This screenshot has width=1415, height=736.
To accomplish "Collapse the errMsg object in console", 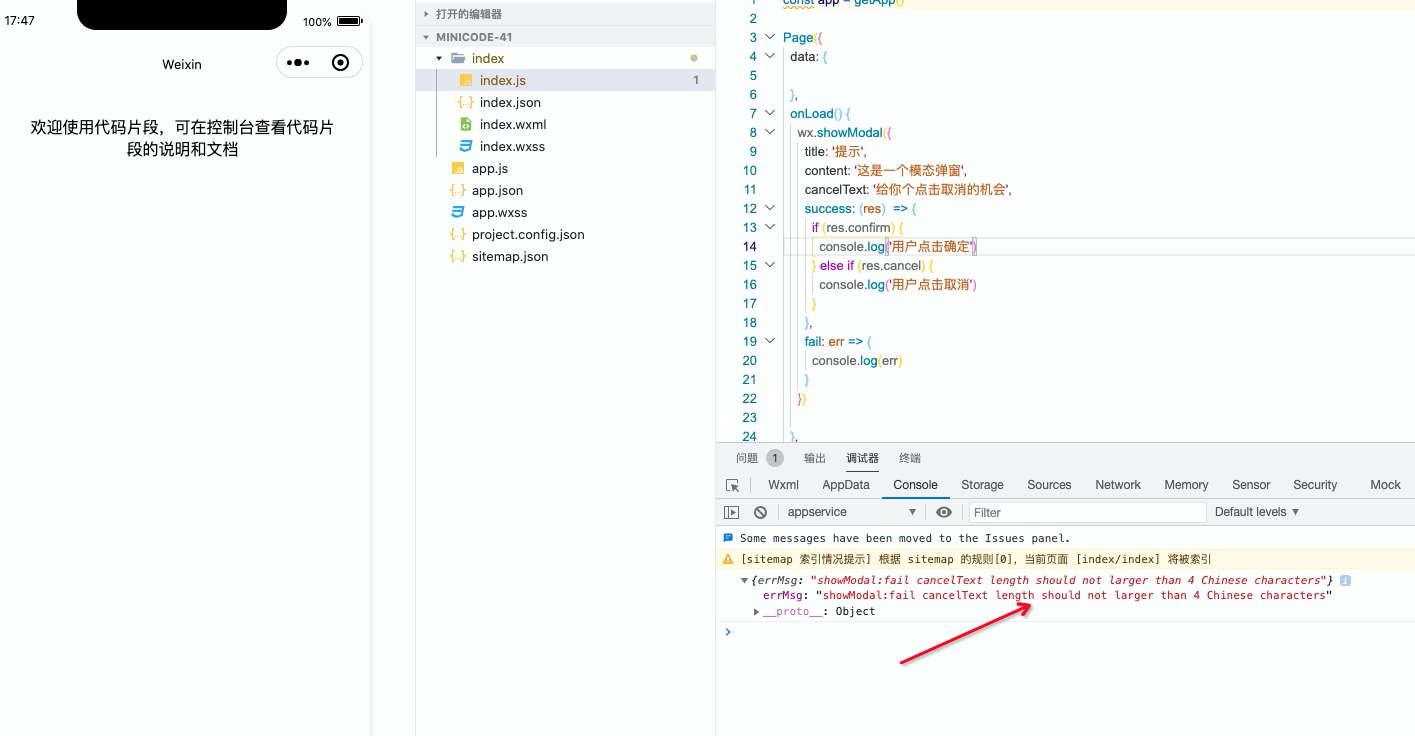I will 744,580.
